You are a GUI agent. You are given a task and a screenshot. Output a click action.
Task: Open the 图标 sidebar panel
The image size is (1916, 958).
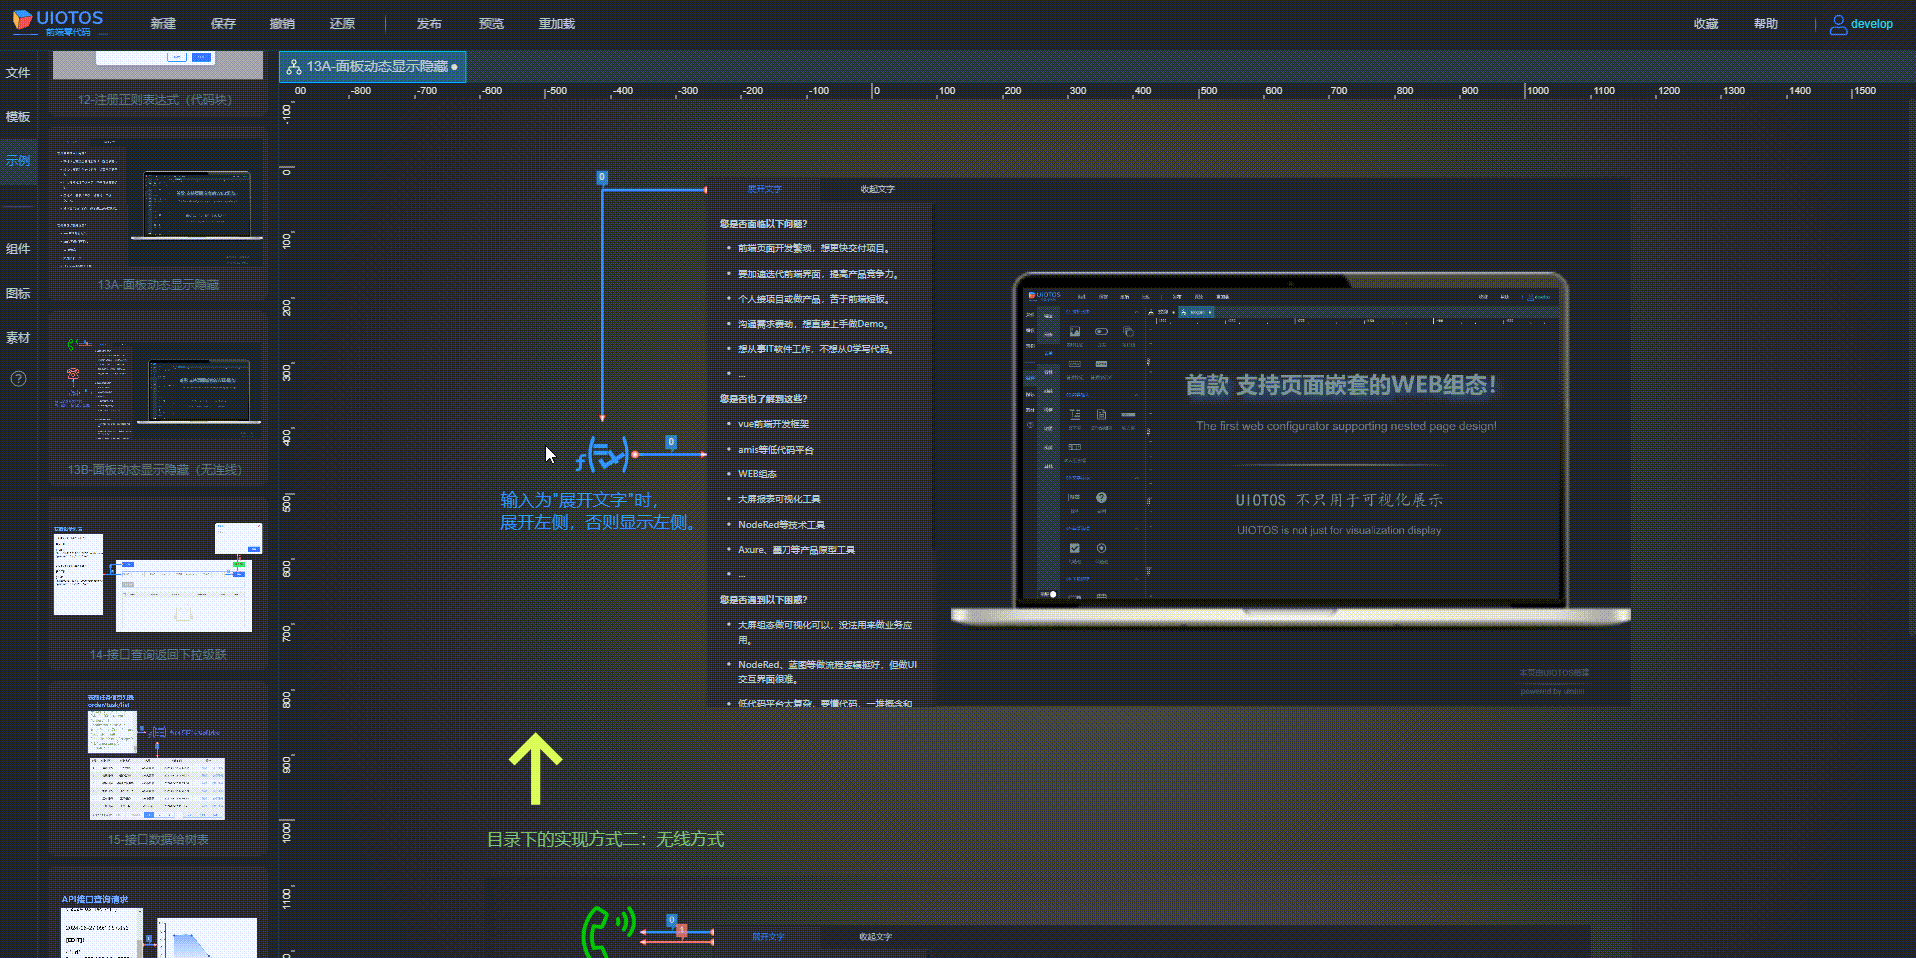click(18, 293)
